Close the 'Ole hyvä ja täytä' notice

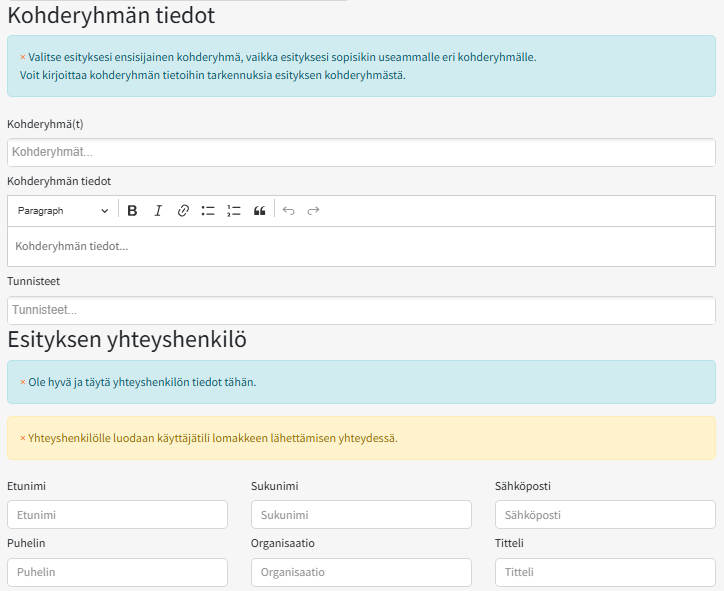23,382
